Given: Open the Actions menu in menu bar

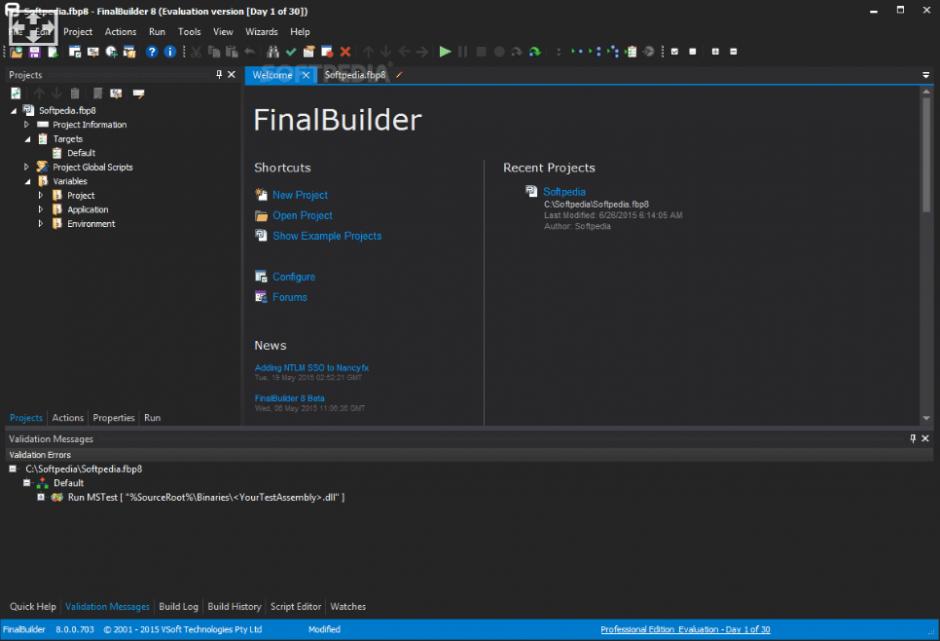Looking at the screenshot, I should coord(120,32).
